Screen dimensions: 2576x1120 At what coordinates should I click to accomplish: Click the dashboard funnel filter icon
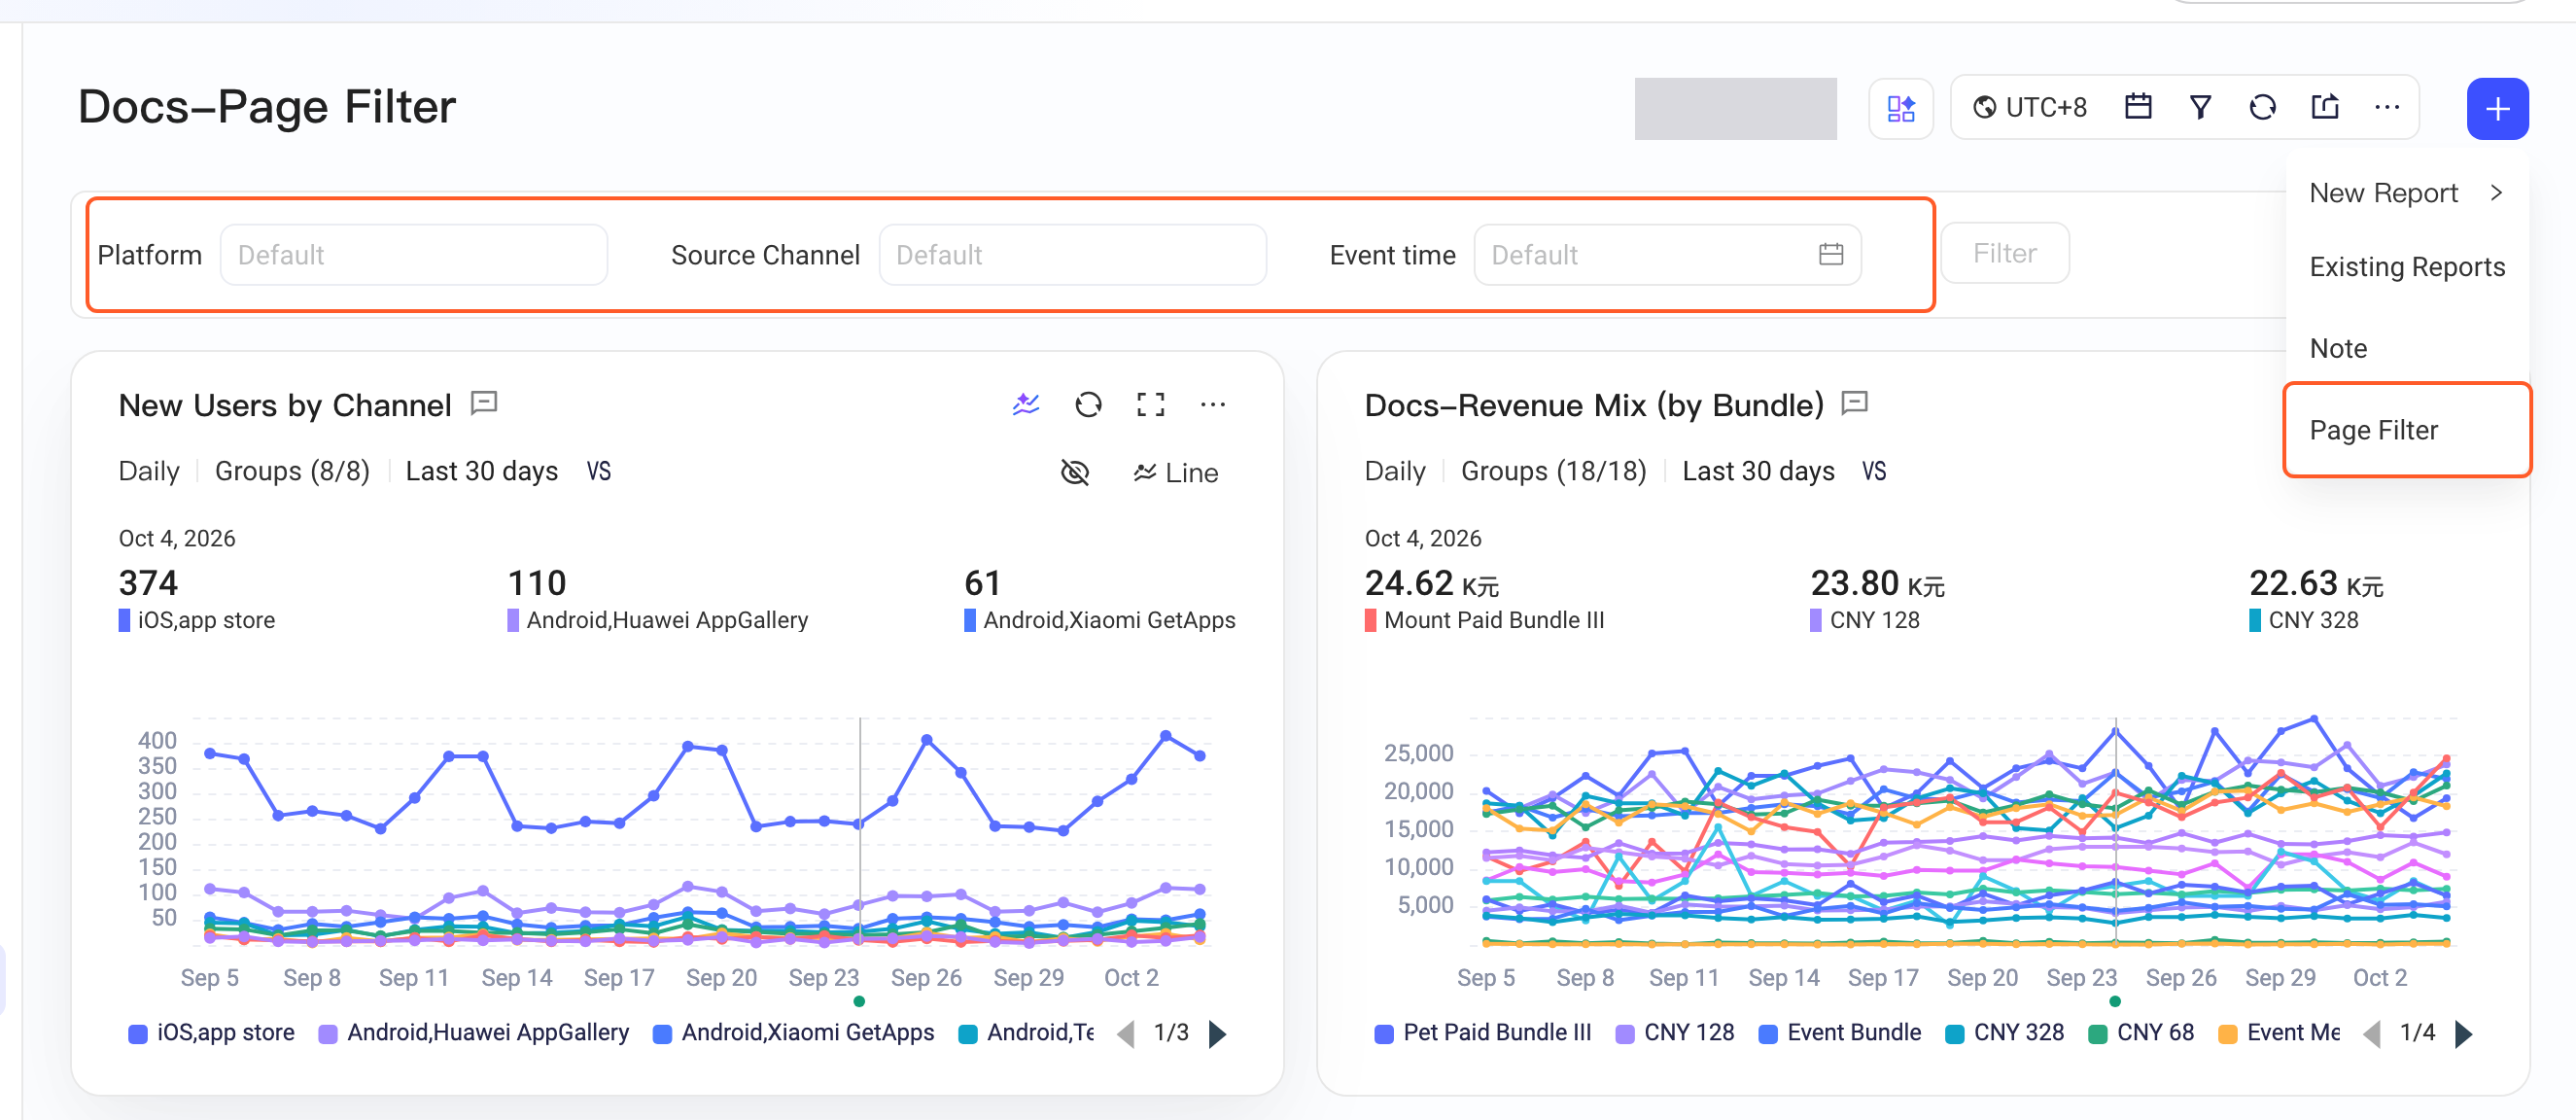[x=2200, y=107]
